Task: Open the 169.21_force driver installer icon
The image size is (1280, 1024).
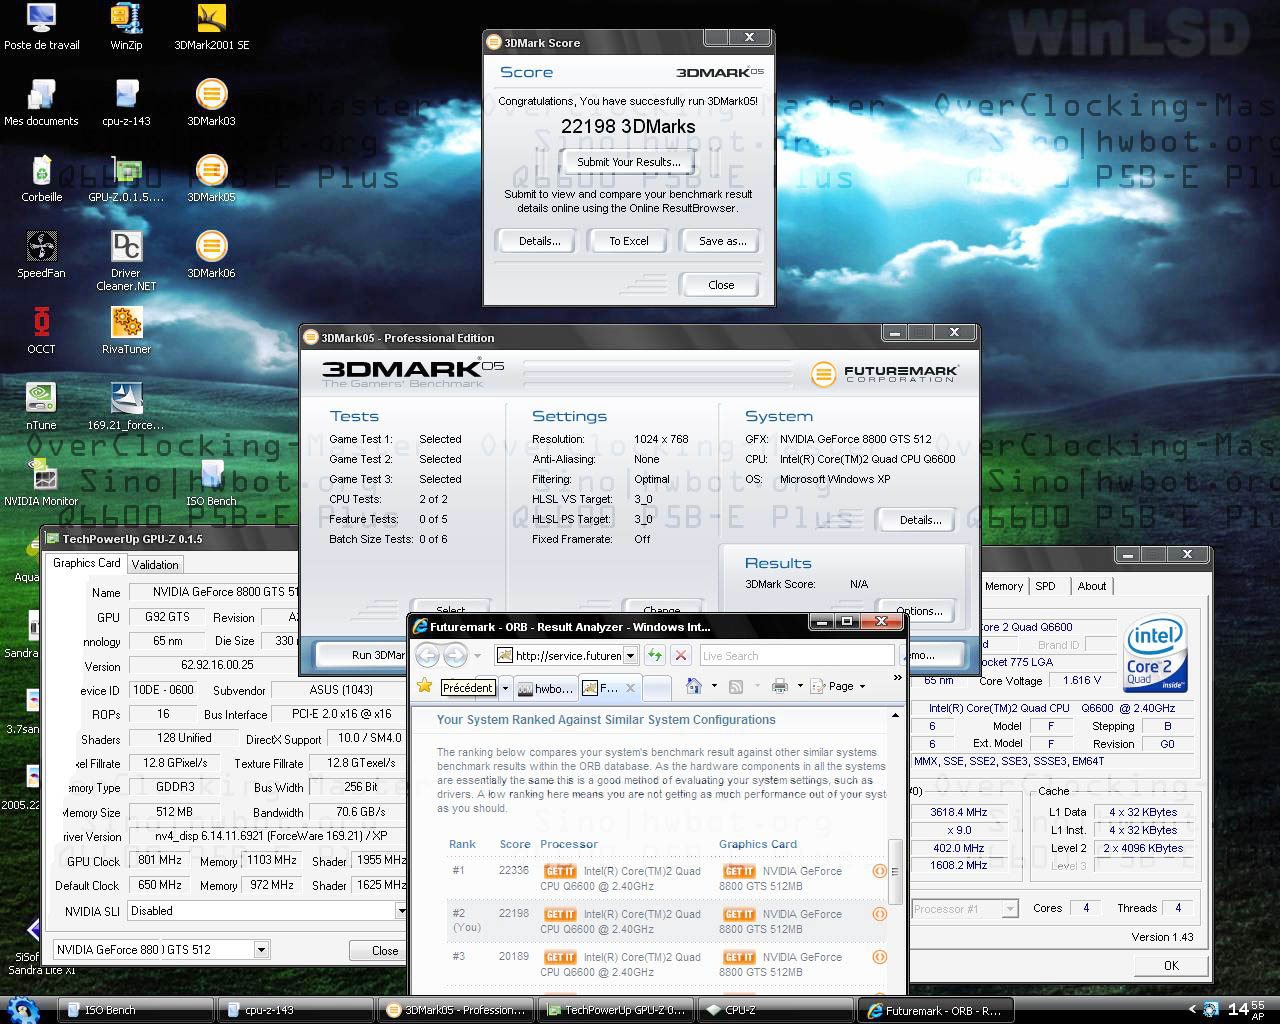Action: (126, 407)
